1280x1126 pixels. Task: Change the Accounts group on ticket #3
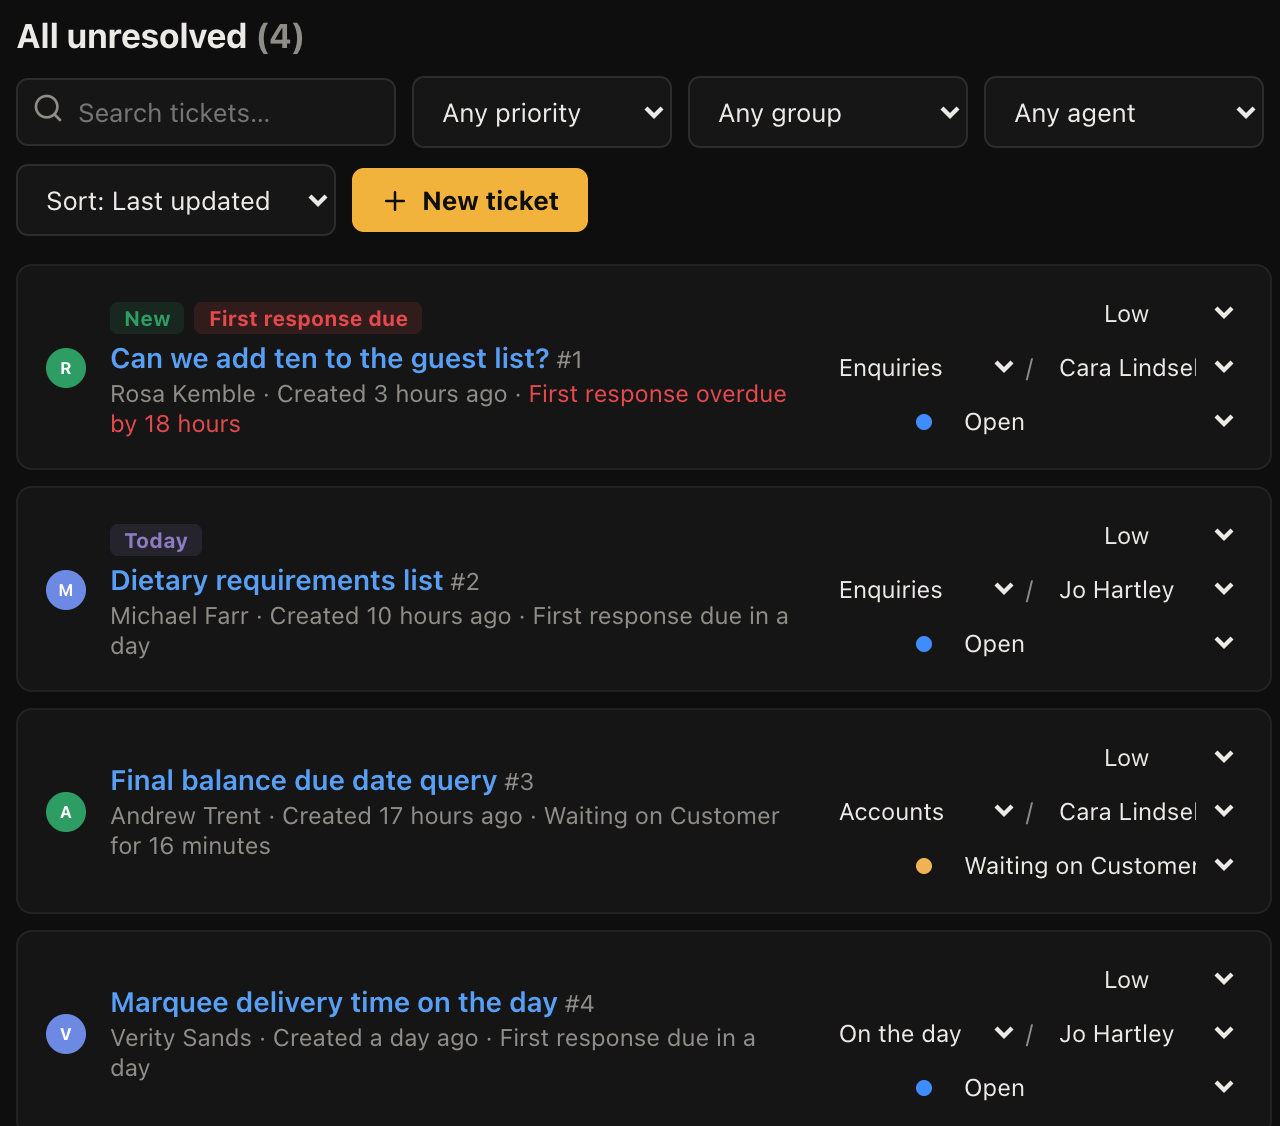click(x=926, y=812)
